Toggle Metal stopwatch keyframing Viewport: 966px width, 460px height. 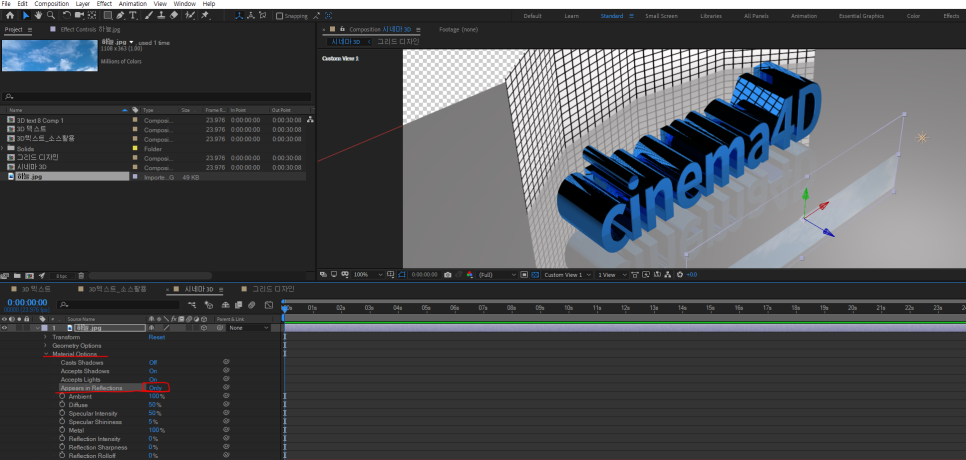62,430
